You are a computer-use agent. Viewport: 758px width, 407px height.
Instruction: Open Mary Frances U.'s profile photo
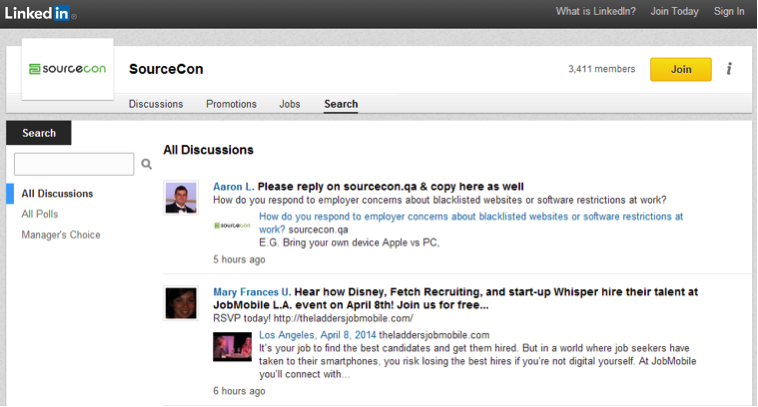pyautogui.click(x=181, y=303)
